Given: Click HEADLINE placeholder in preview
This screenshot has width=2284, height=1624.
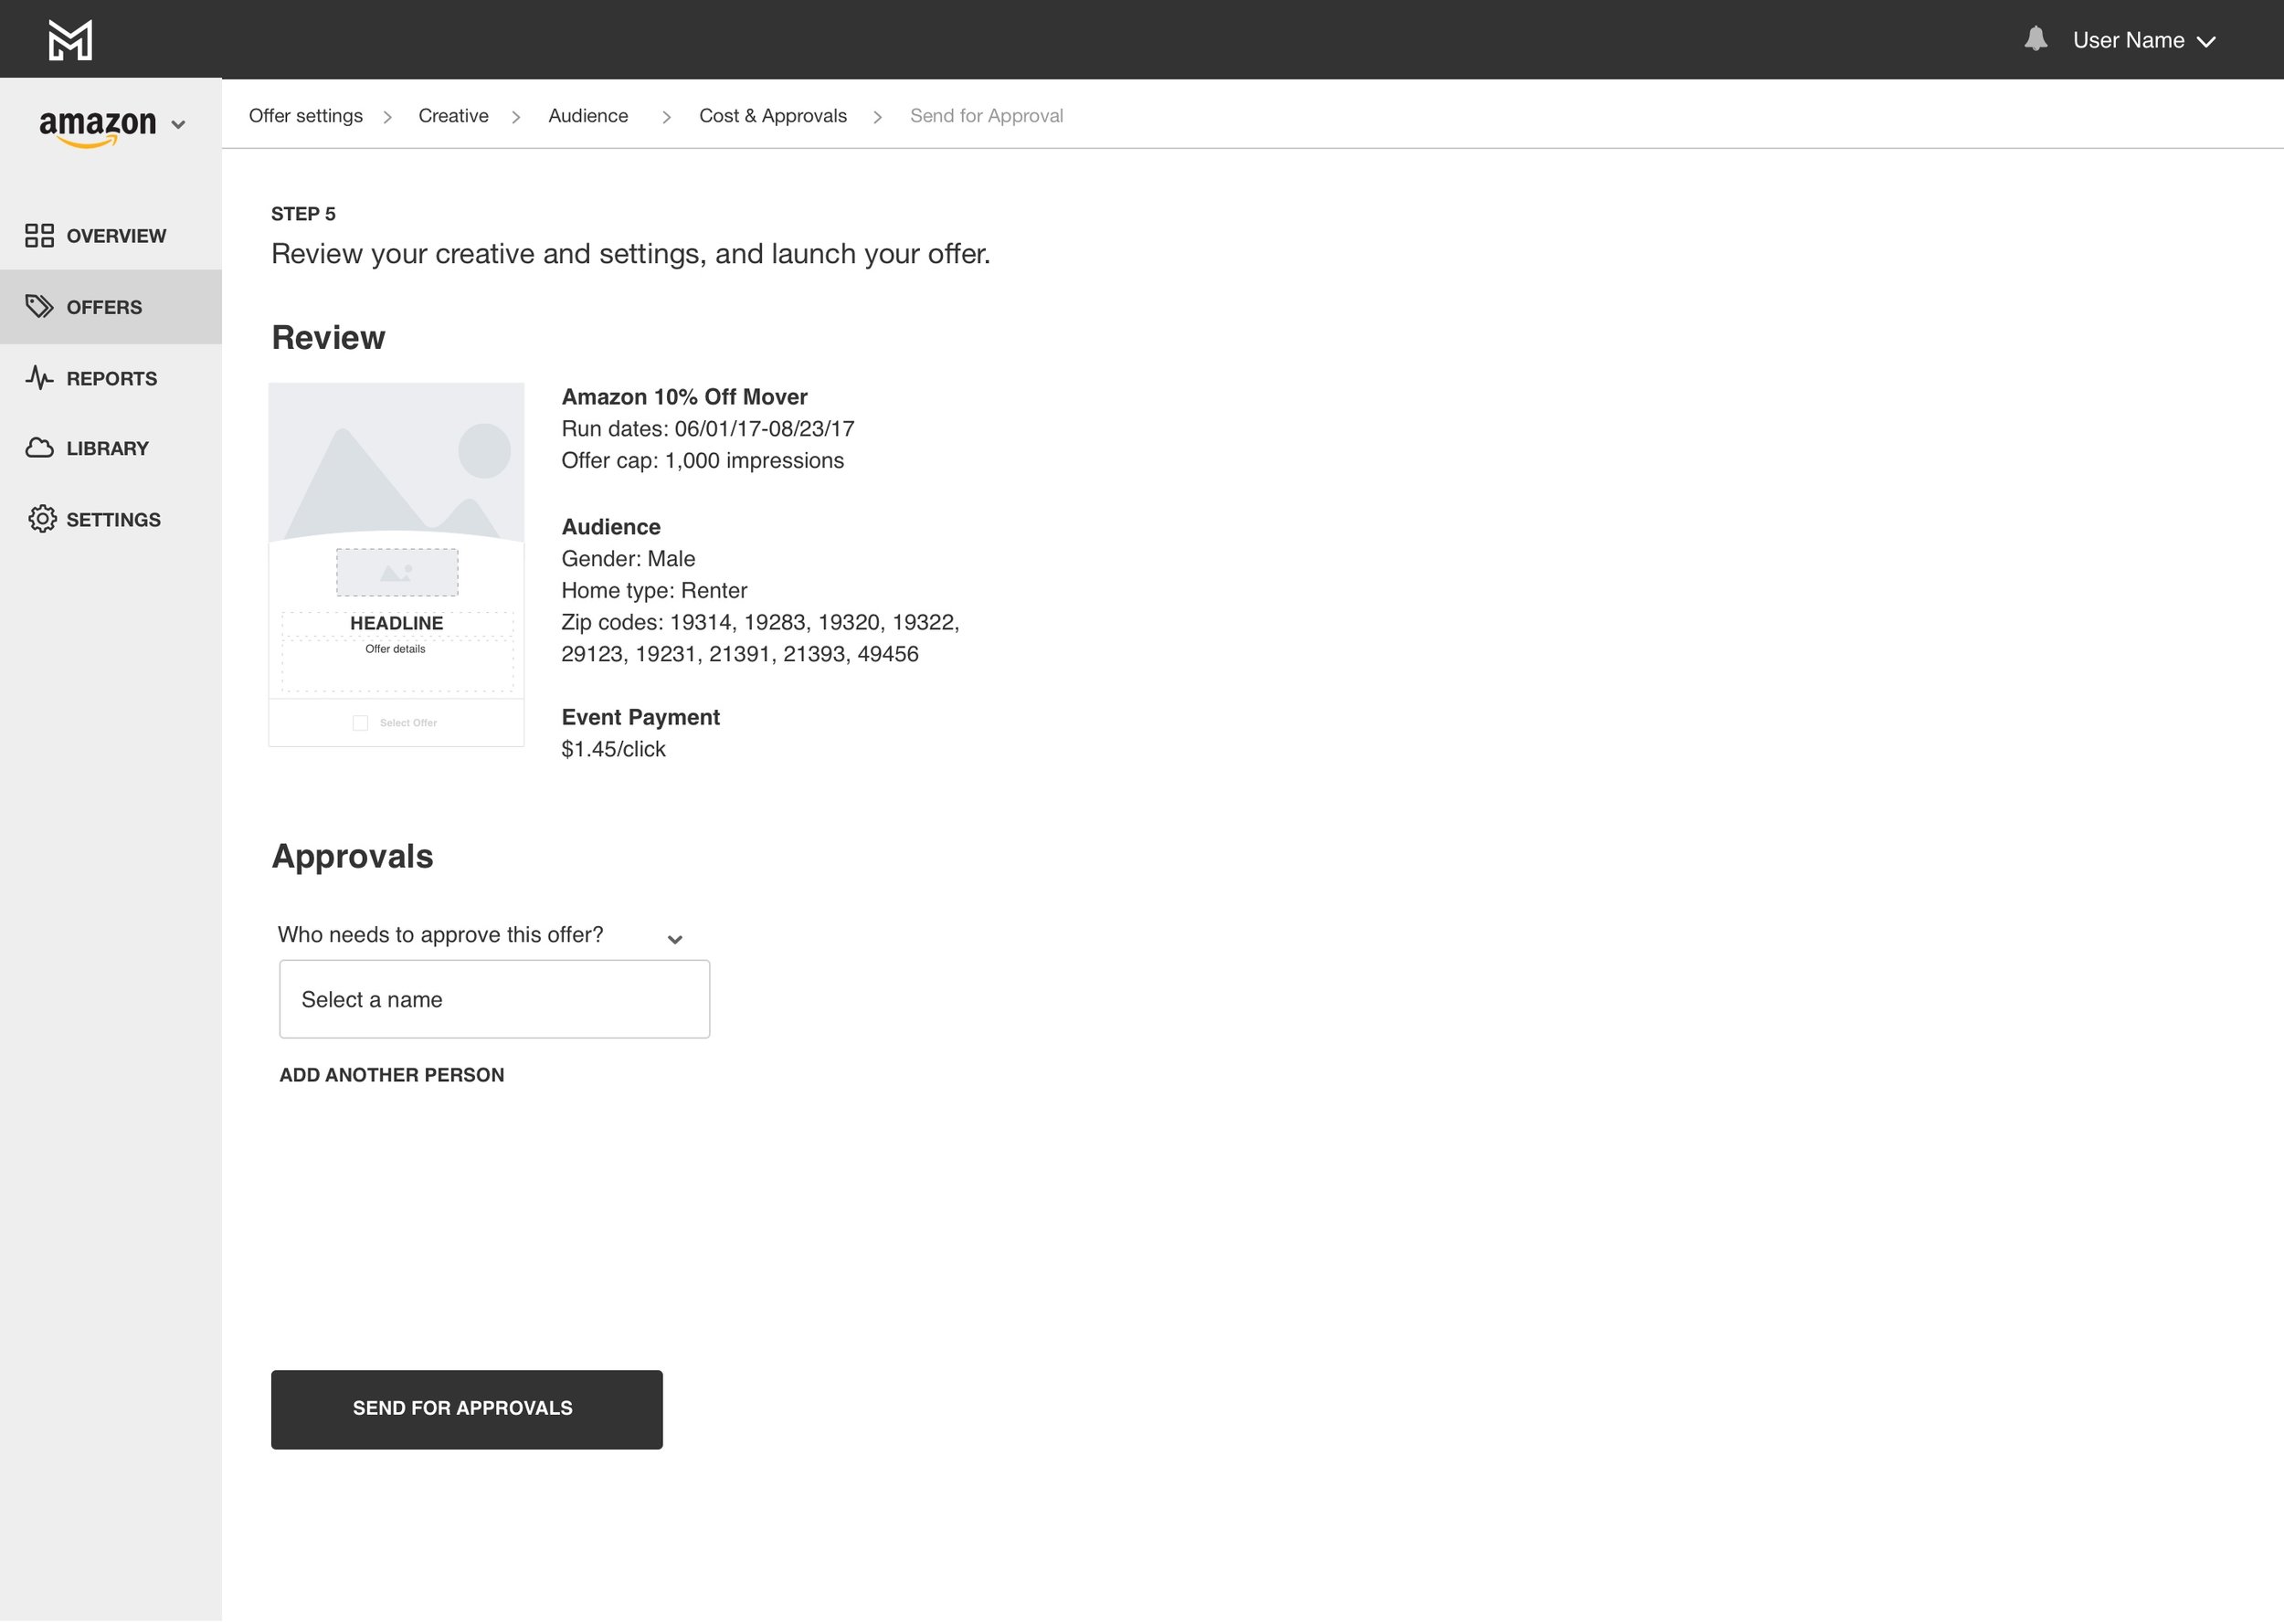Looking at the screenshot, I should coord(396,623).
